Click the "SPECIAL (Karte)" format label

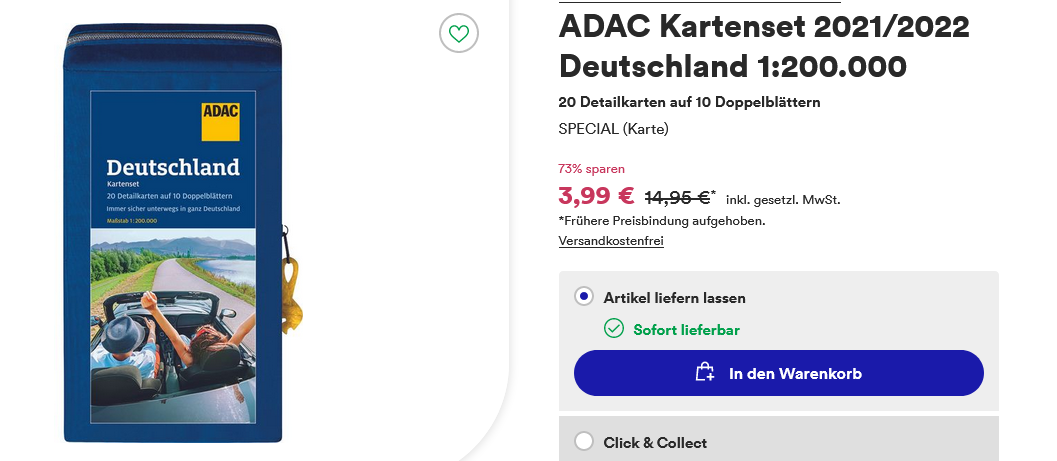[x=613, y=129]
